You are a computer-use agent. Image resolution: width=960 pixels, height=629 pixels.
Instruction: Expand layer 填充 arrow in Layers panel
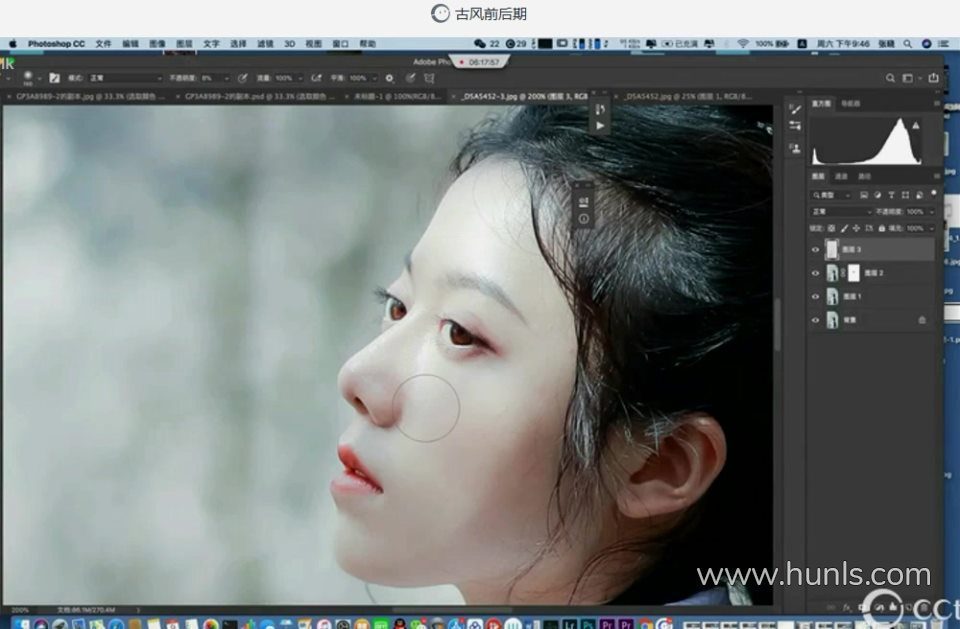(931, 228)
